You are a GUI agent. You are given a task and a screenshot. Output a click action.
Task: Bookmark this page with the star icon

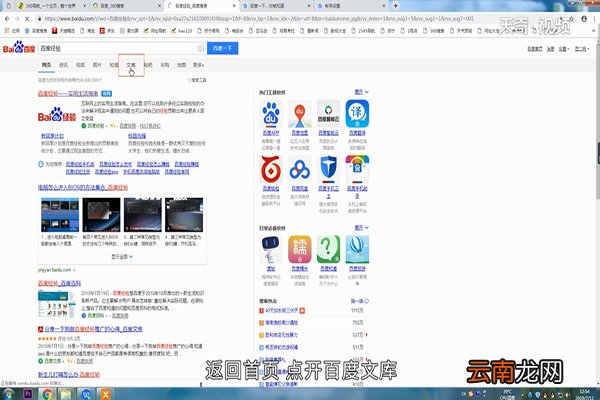click(x=571, y=19)
